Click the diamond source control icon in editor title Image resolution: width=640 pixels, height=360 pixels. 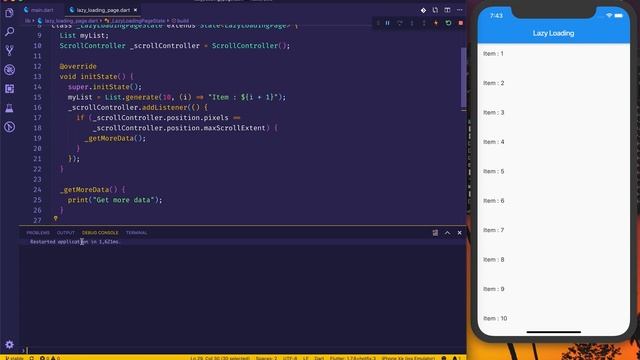tap(423, 10)
